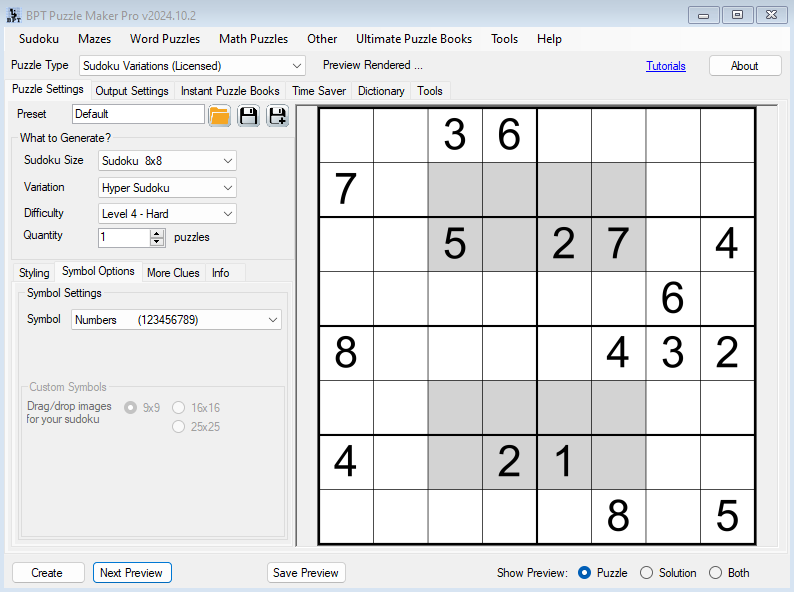This screenshot has width=794, height=592.
Task: Select Solution preview radio button
Action: click(x=646, y=573)
